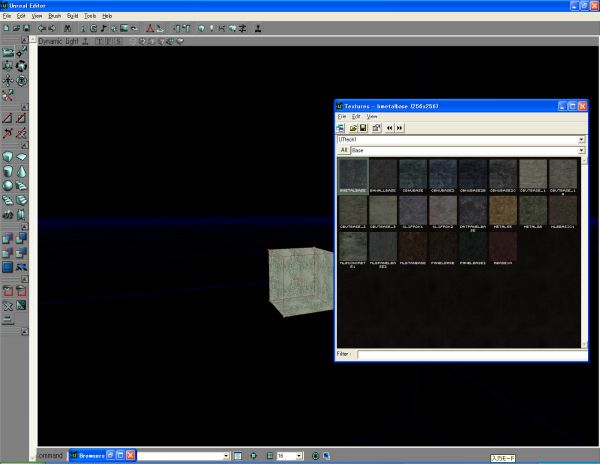
Task: Toggle the vertex snap icon in bottom bar
Action: pos(253,456)
